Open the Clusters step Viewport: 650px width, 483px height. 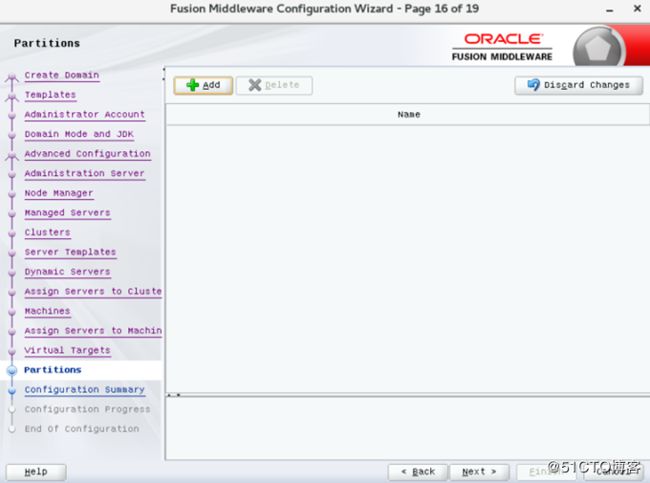[x=47, y=232]
